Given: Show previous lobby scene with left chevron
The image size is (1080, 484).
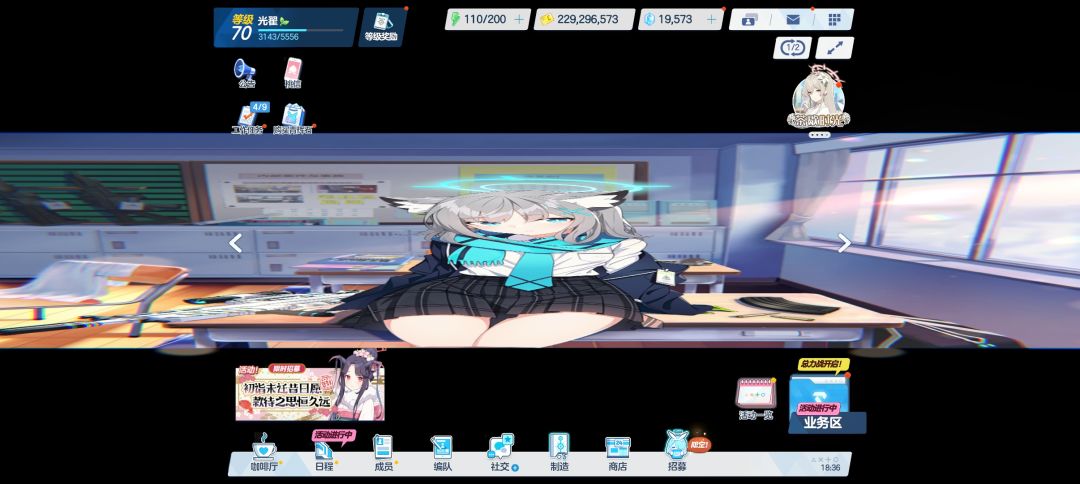Looking at the screenshot, I should (x=236, y=243).
